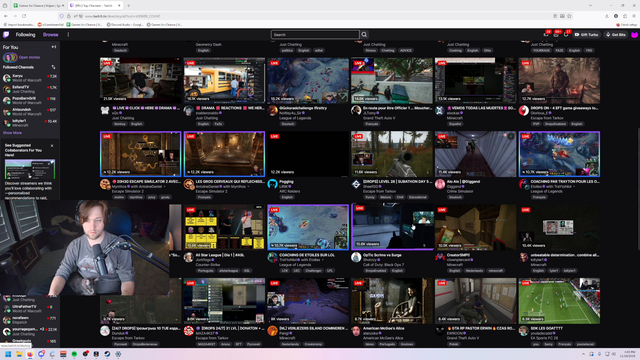640x360 pixels.
Task: Go back in the browser
Action: tap(6, 16)
